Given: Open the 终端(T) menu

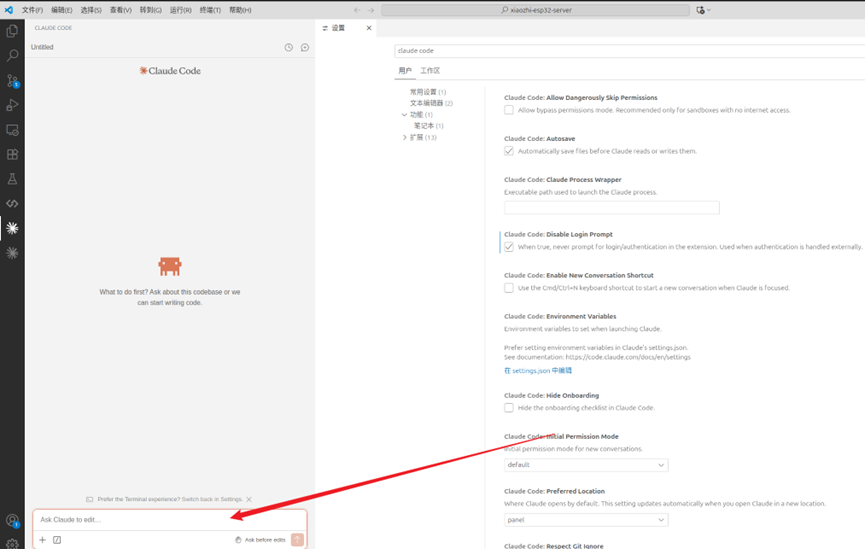Looking at the screenshot, I should [x=210, y=10].
